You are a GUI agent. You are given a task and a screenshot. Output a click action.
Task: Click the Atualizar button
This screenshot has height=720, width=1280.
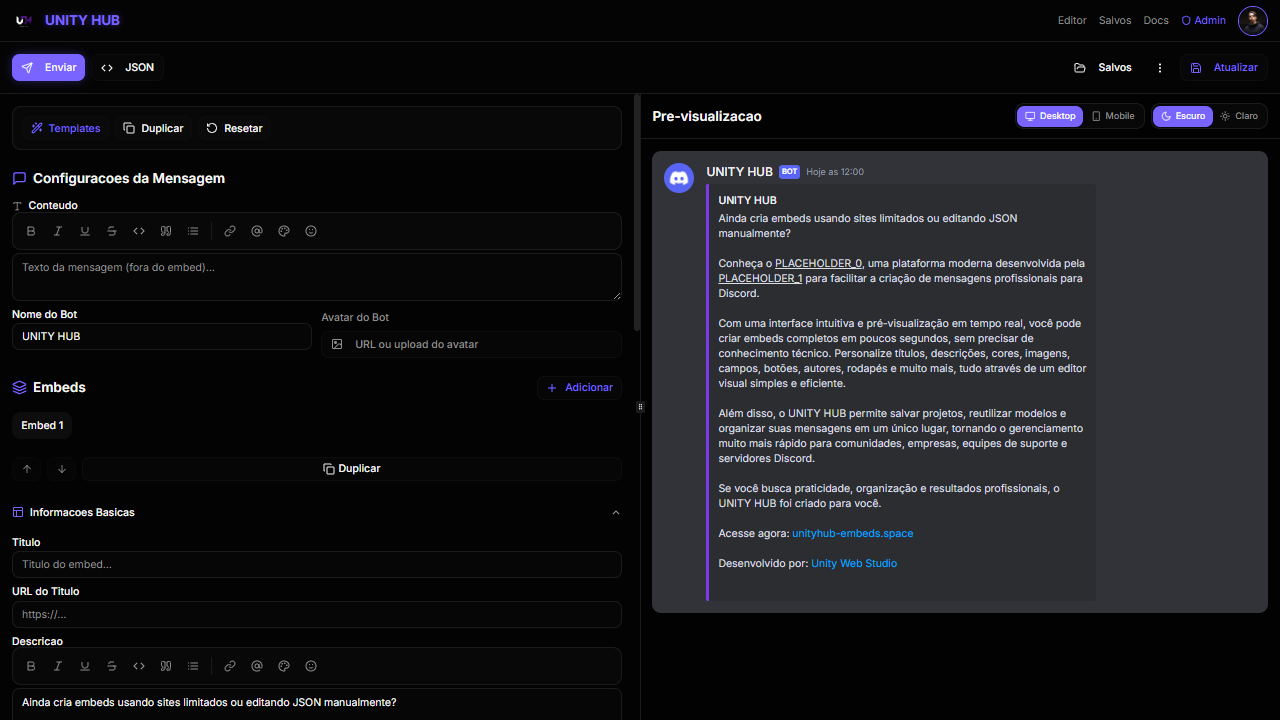[x=1224, y=68]
